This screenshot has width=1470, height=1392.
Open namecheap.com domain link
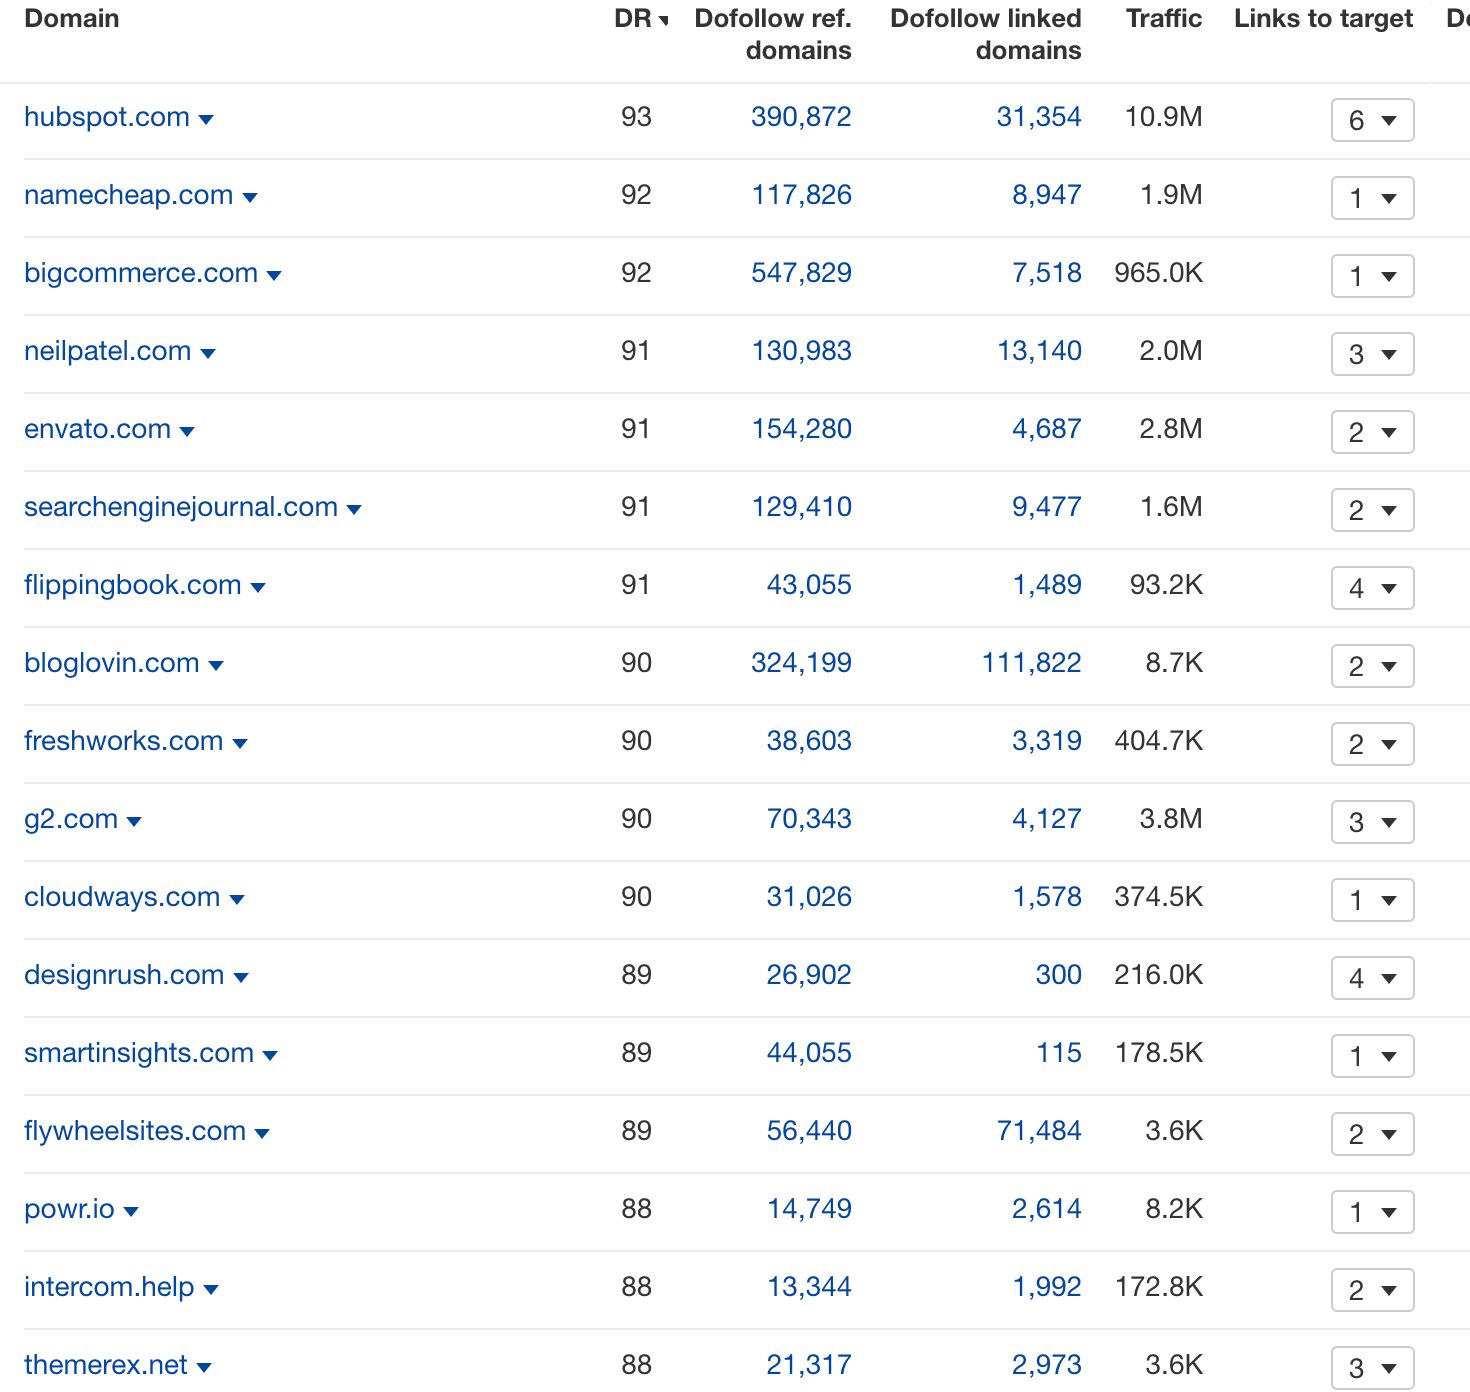click(x=128, y=195)
